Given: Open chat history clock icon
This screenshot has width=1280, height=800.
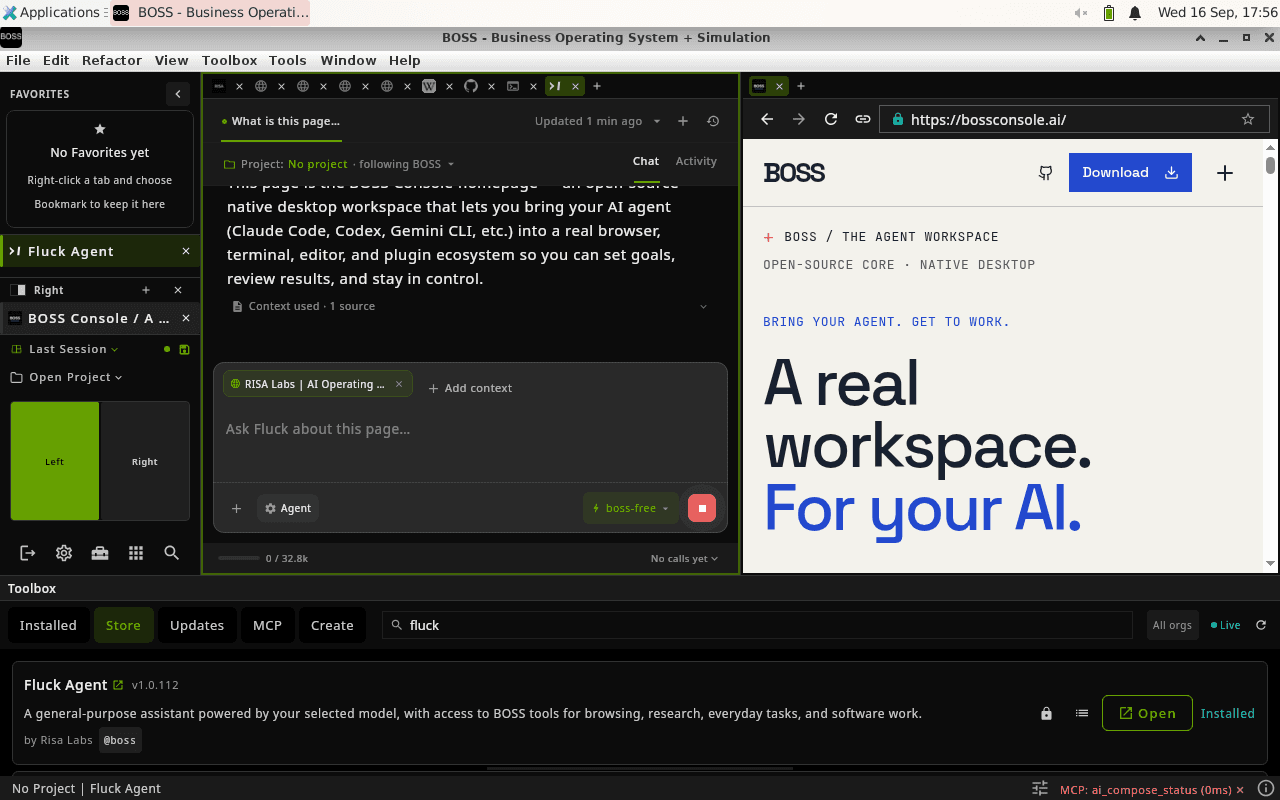Looking at the screenshot, I should pos(713,121).
